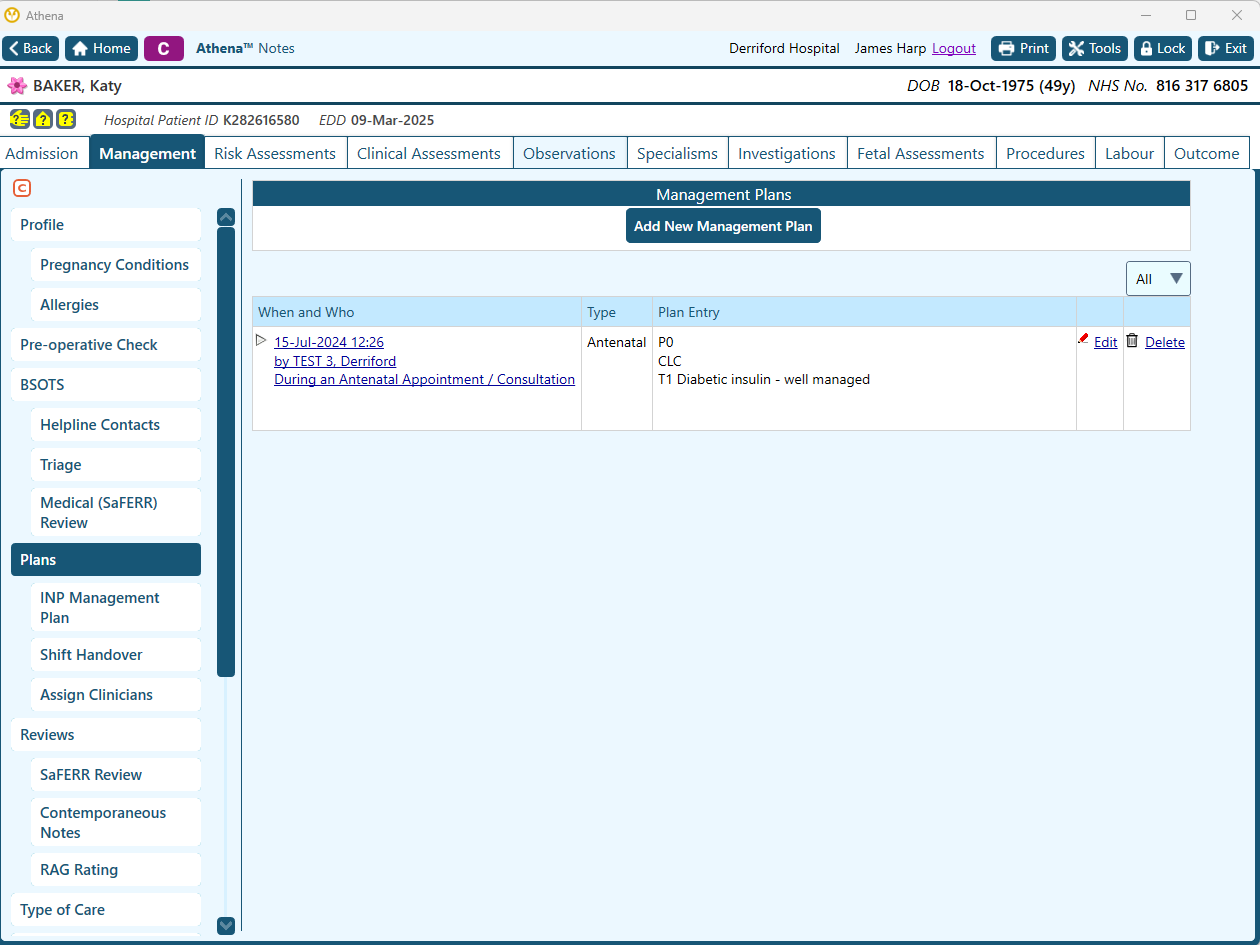Expand the 15-Jul-2024 plan entry triangle
This screenshot has height=945, width=1260.
(x=262, y=341)
